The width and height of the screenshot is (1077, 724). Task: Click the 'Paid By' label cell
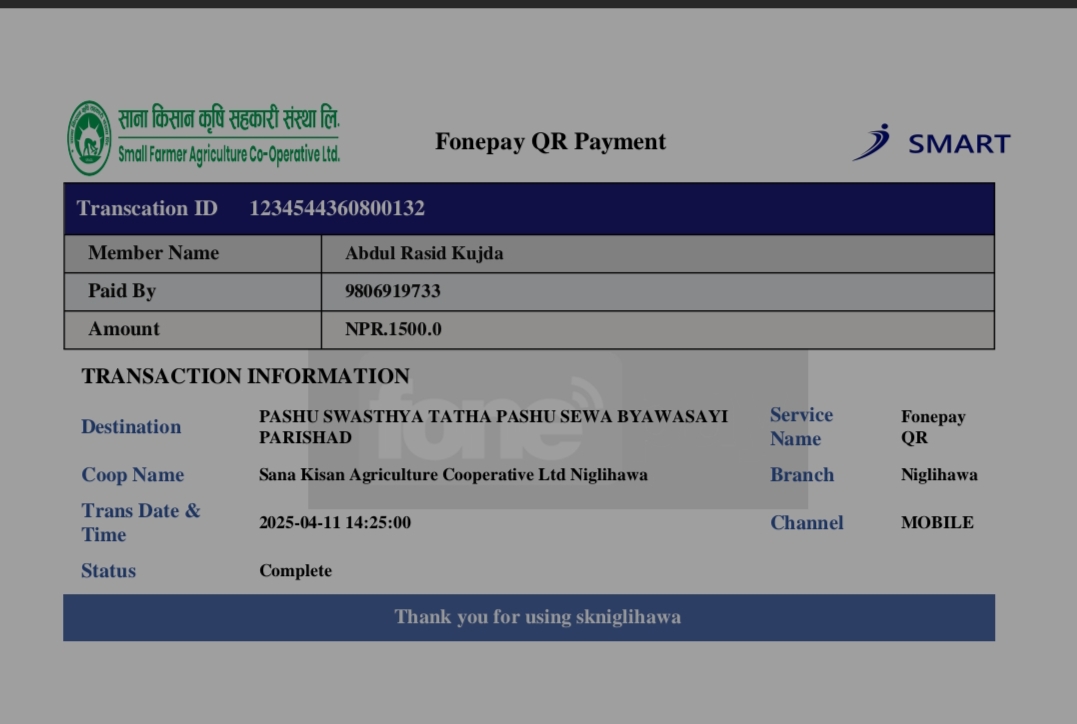(x=193, y=291)
